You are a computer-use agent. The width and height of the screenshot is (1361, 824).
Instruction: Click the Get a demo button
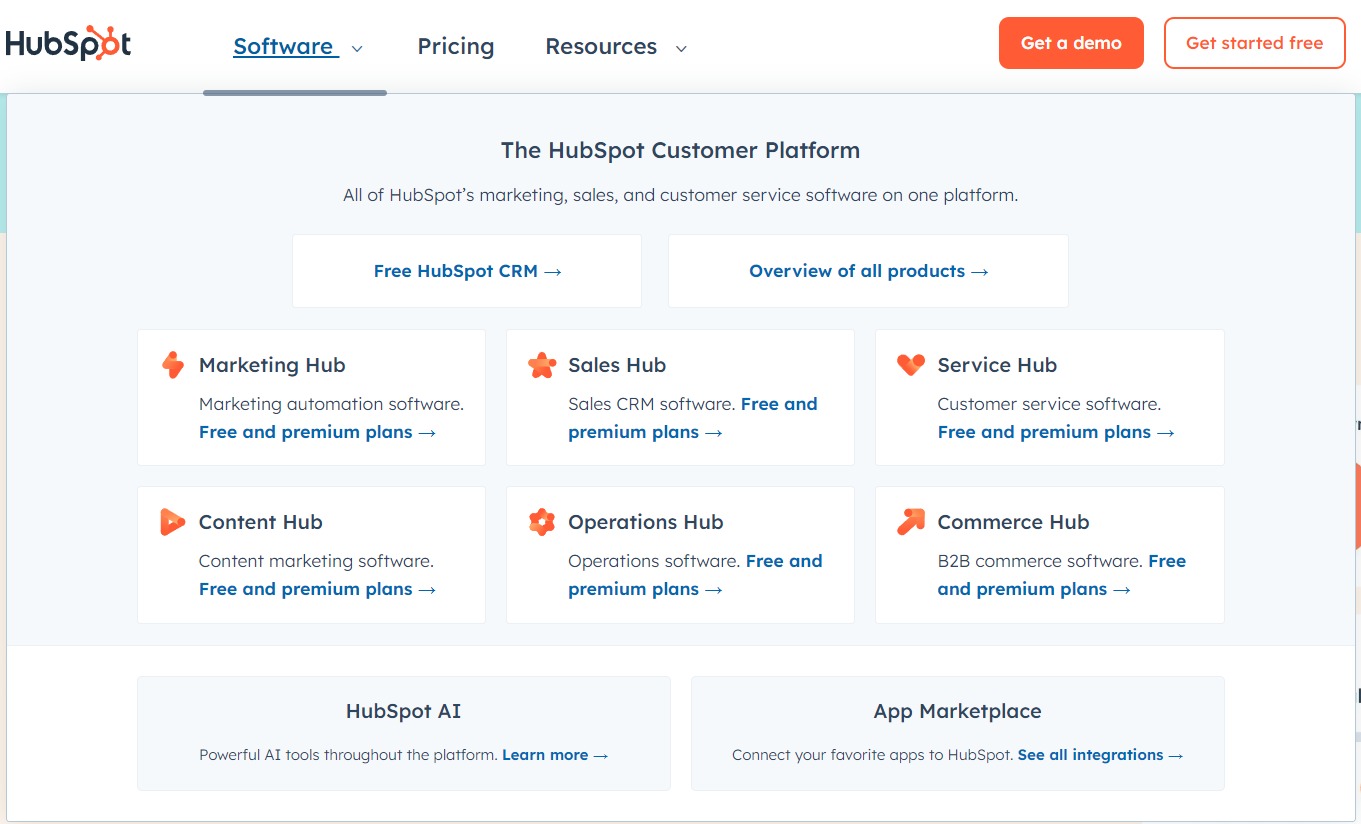pos(1071,43)
